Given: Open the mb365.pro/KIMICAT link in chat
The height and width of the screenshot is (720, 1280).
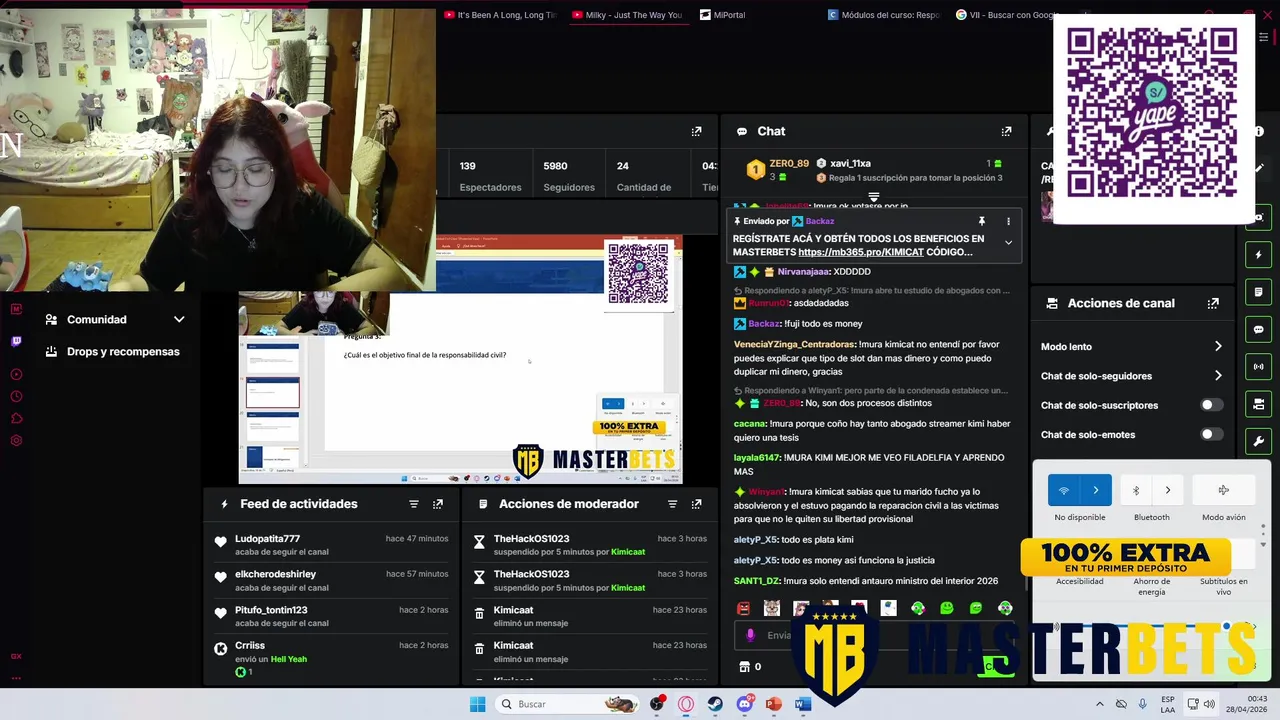Looking at the screenshot, I should click(860, 252).
